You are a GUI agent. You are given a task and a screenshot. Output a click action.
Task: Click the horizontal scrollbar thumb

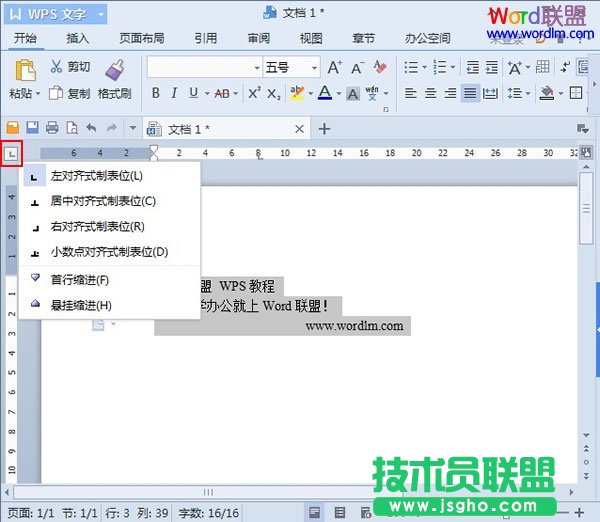pyautogui.click(x=209, y=492)
